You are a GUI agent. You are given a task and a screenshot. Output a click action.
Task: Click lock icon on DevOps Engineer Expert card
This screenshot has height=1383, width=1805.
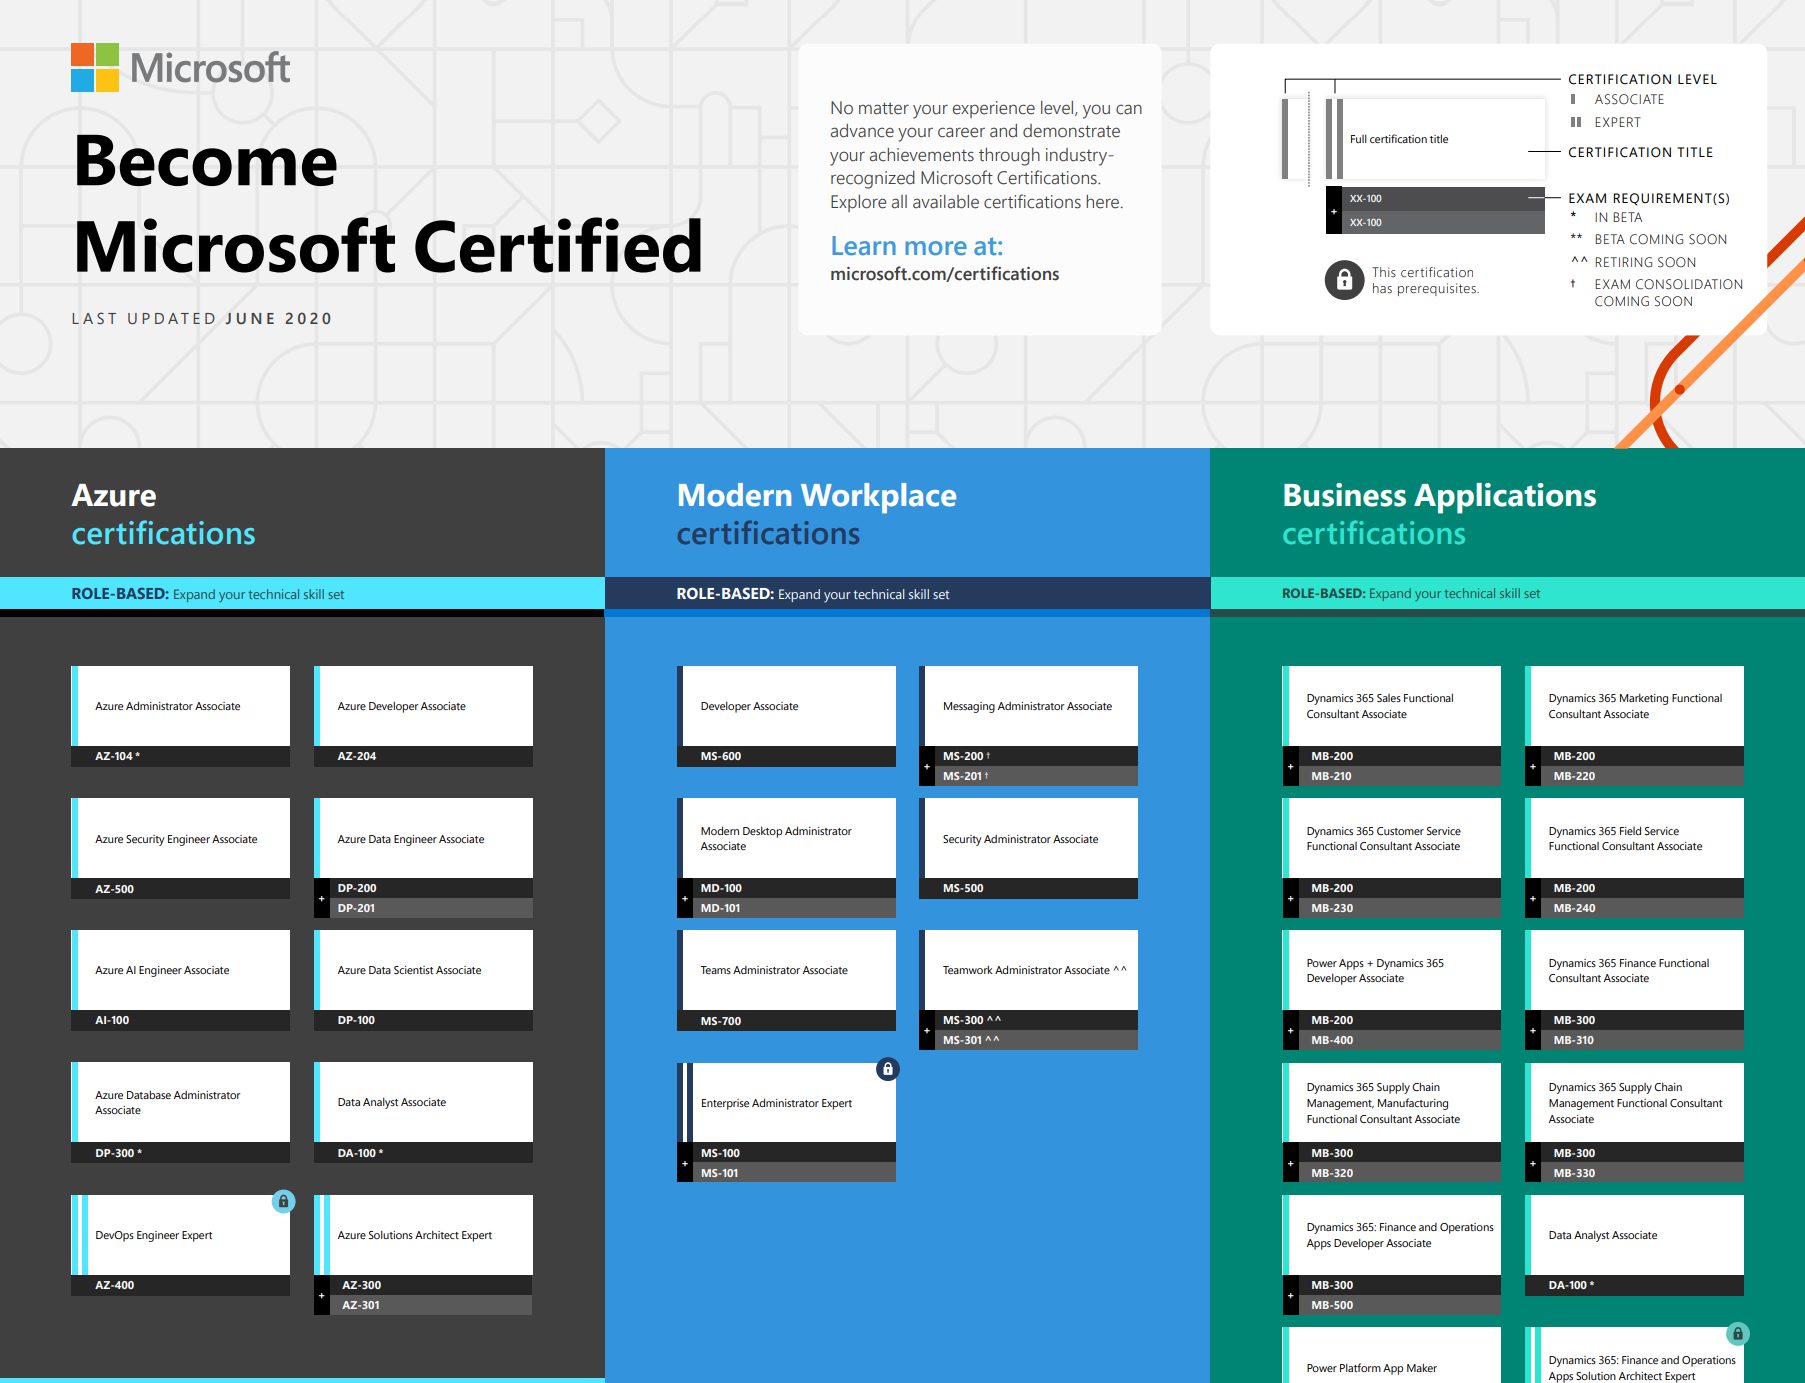[283, 1202]
